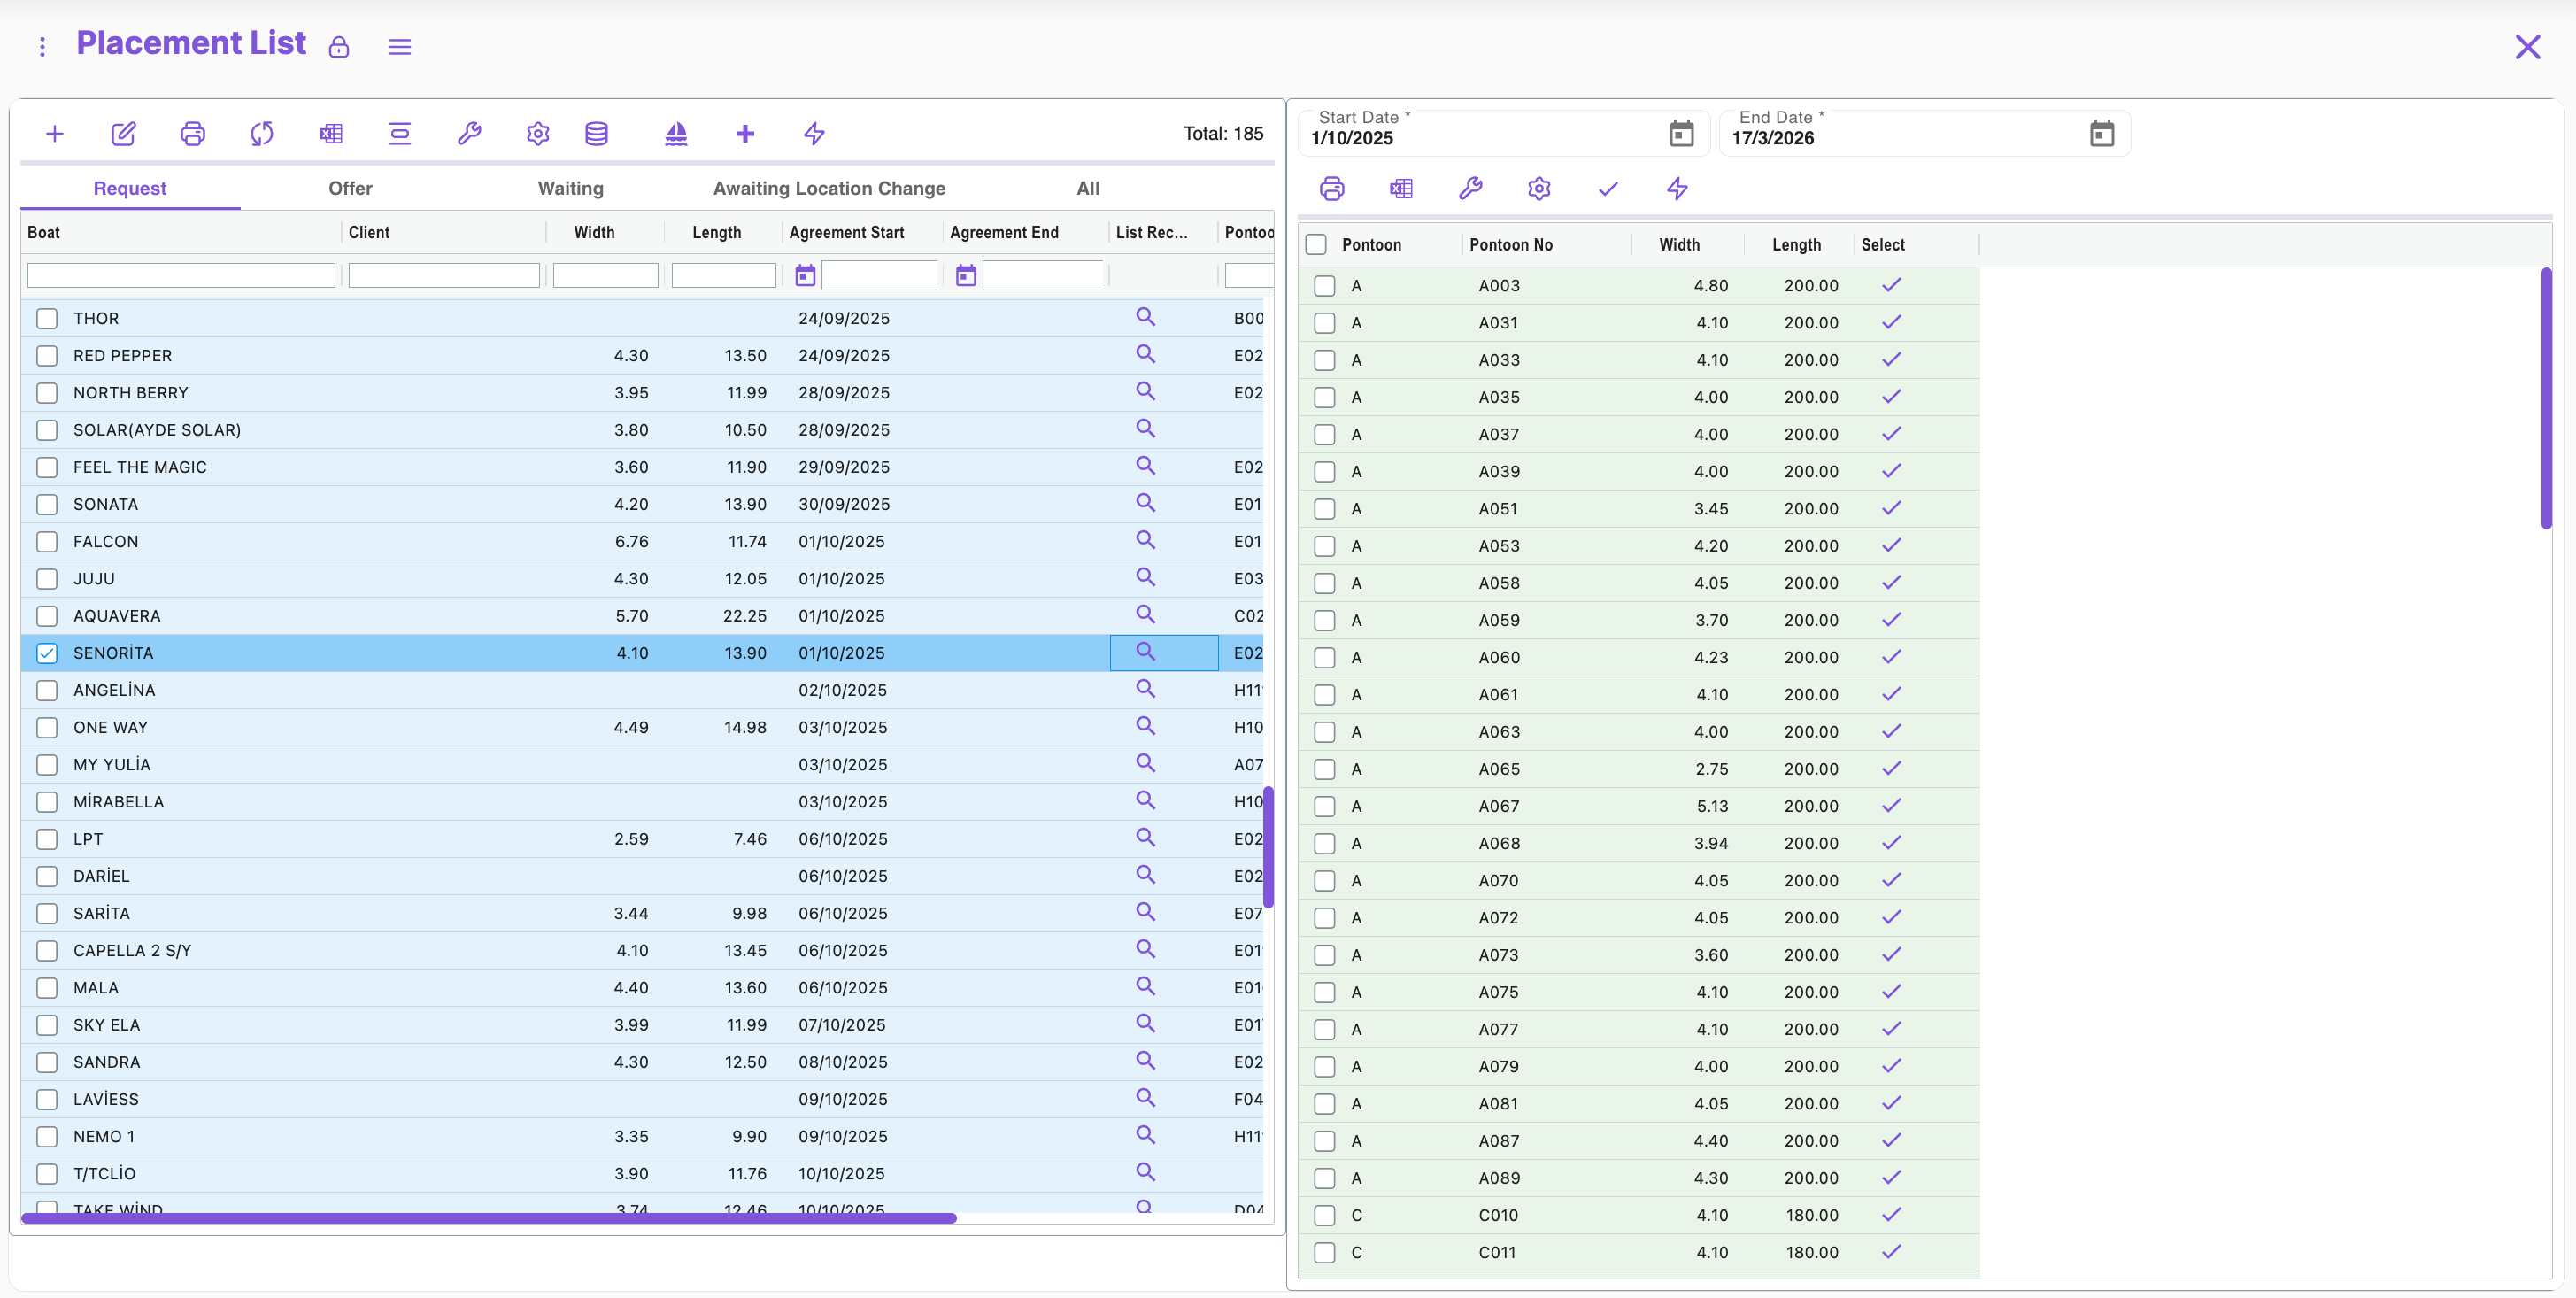The width and height of the screenshot is (2576, 1298).
Task: Open the End Date calendar picker
Action: point(2101,133)
